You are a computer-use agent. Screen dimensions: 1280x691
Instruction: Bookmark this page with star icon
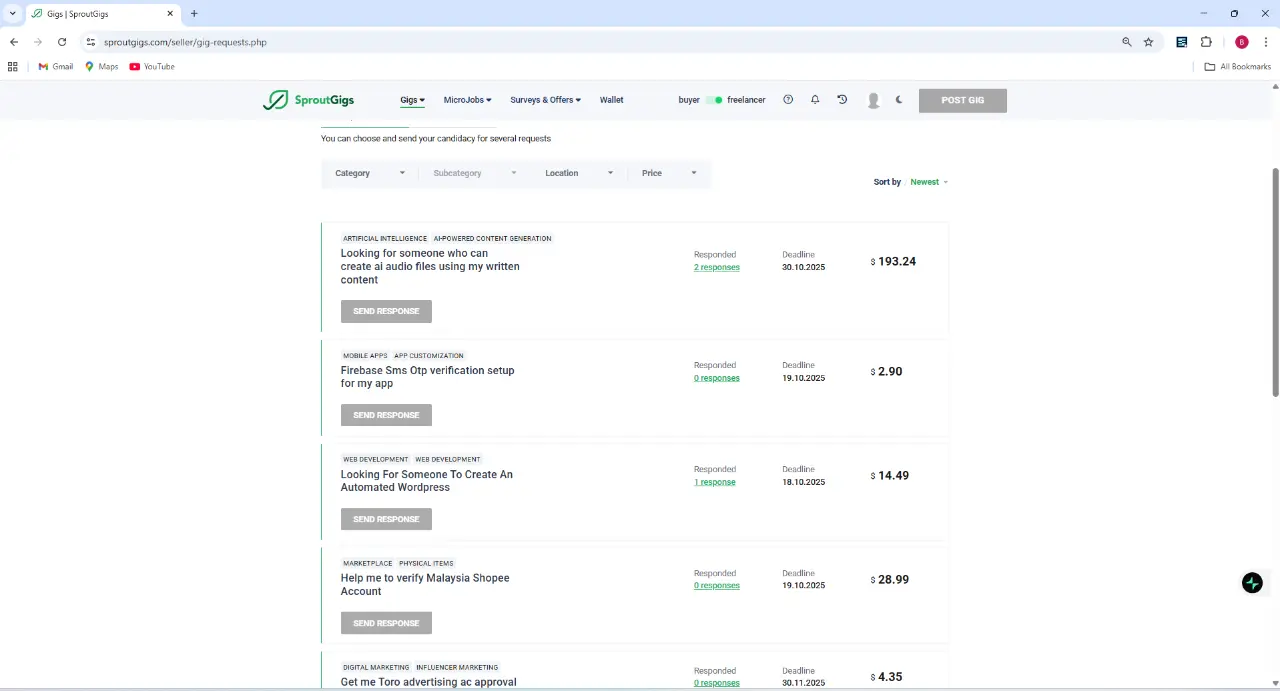point(1149,42)
